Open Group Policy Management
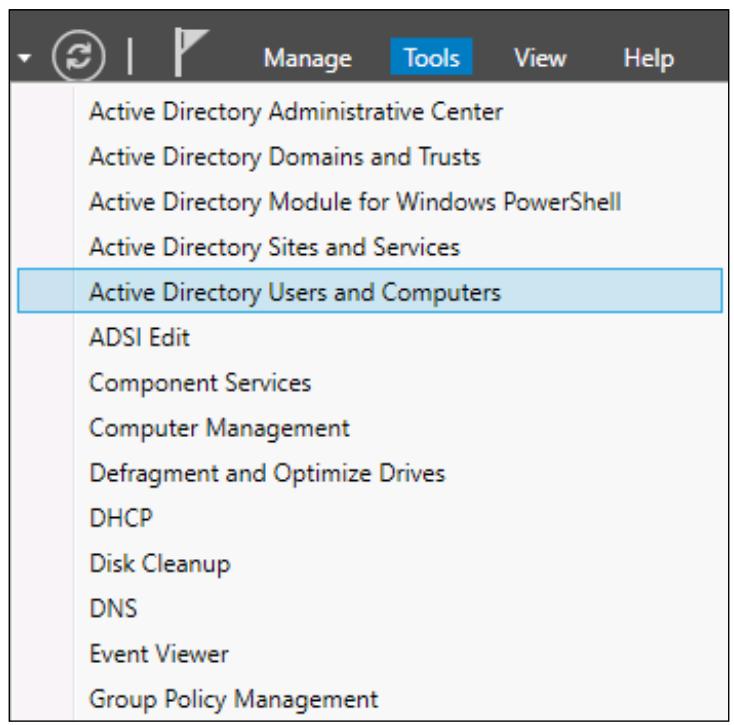 [370, 699]
